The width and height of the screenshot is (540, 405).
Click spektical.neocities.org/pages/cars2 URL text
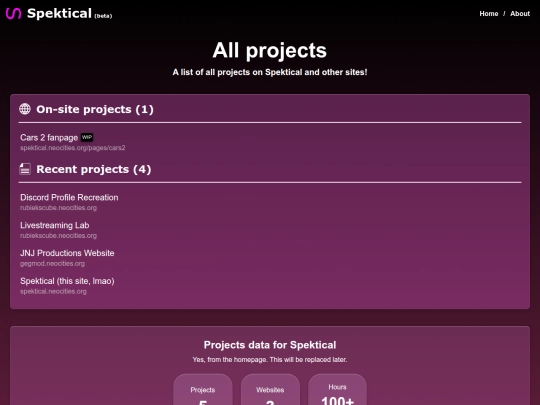pos(73,148)
